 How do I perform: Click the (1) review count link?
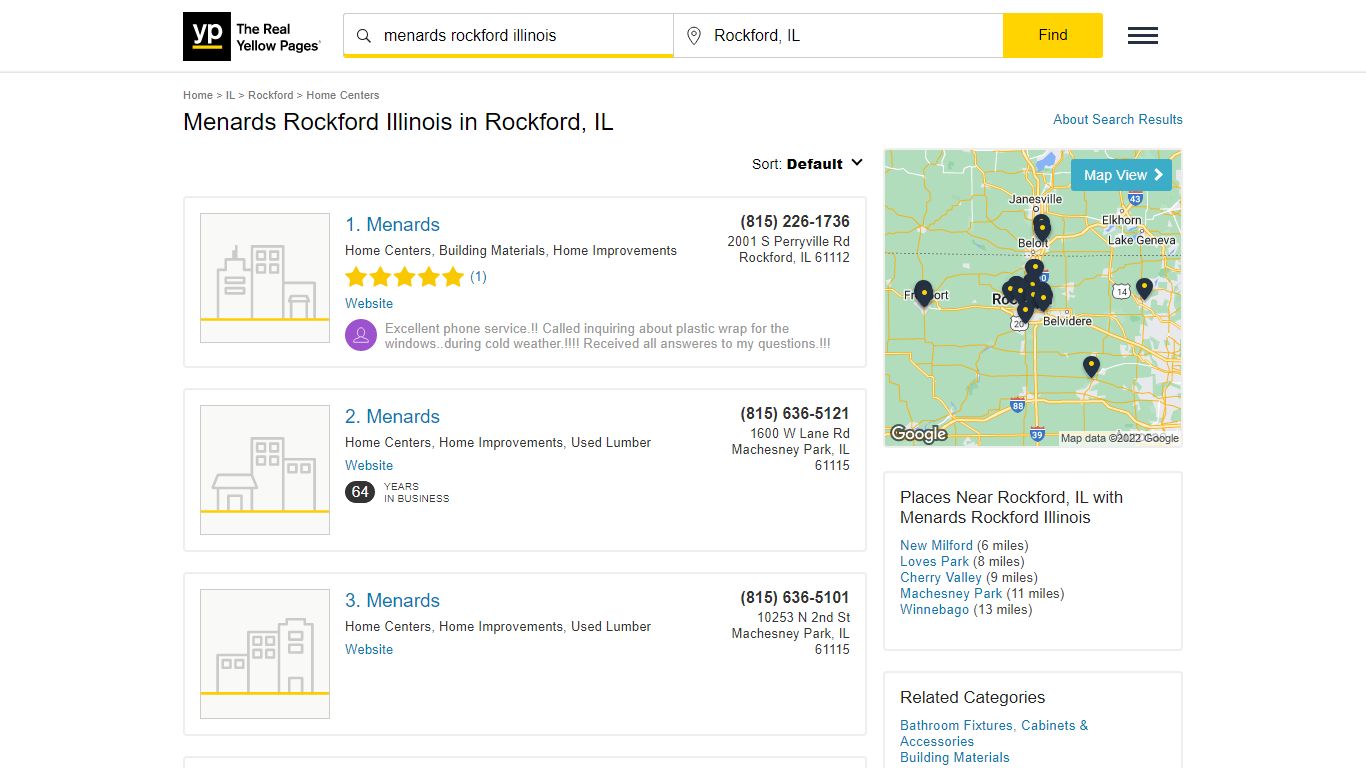(478, 277)
